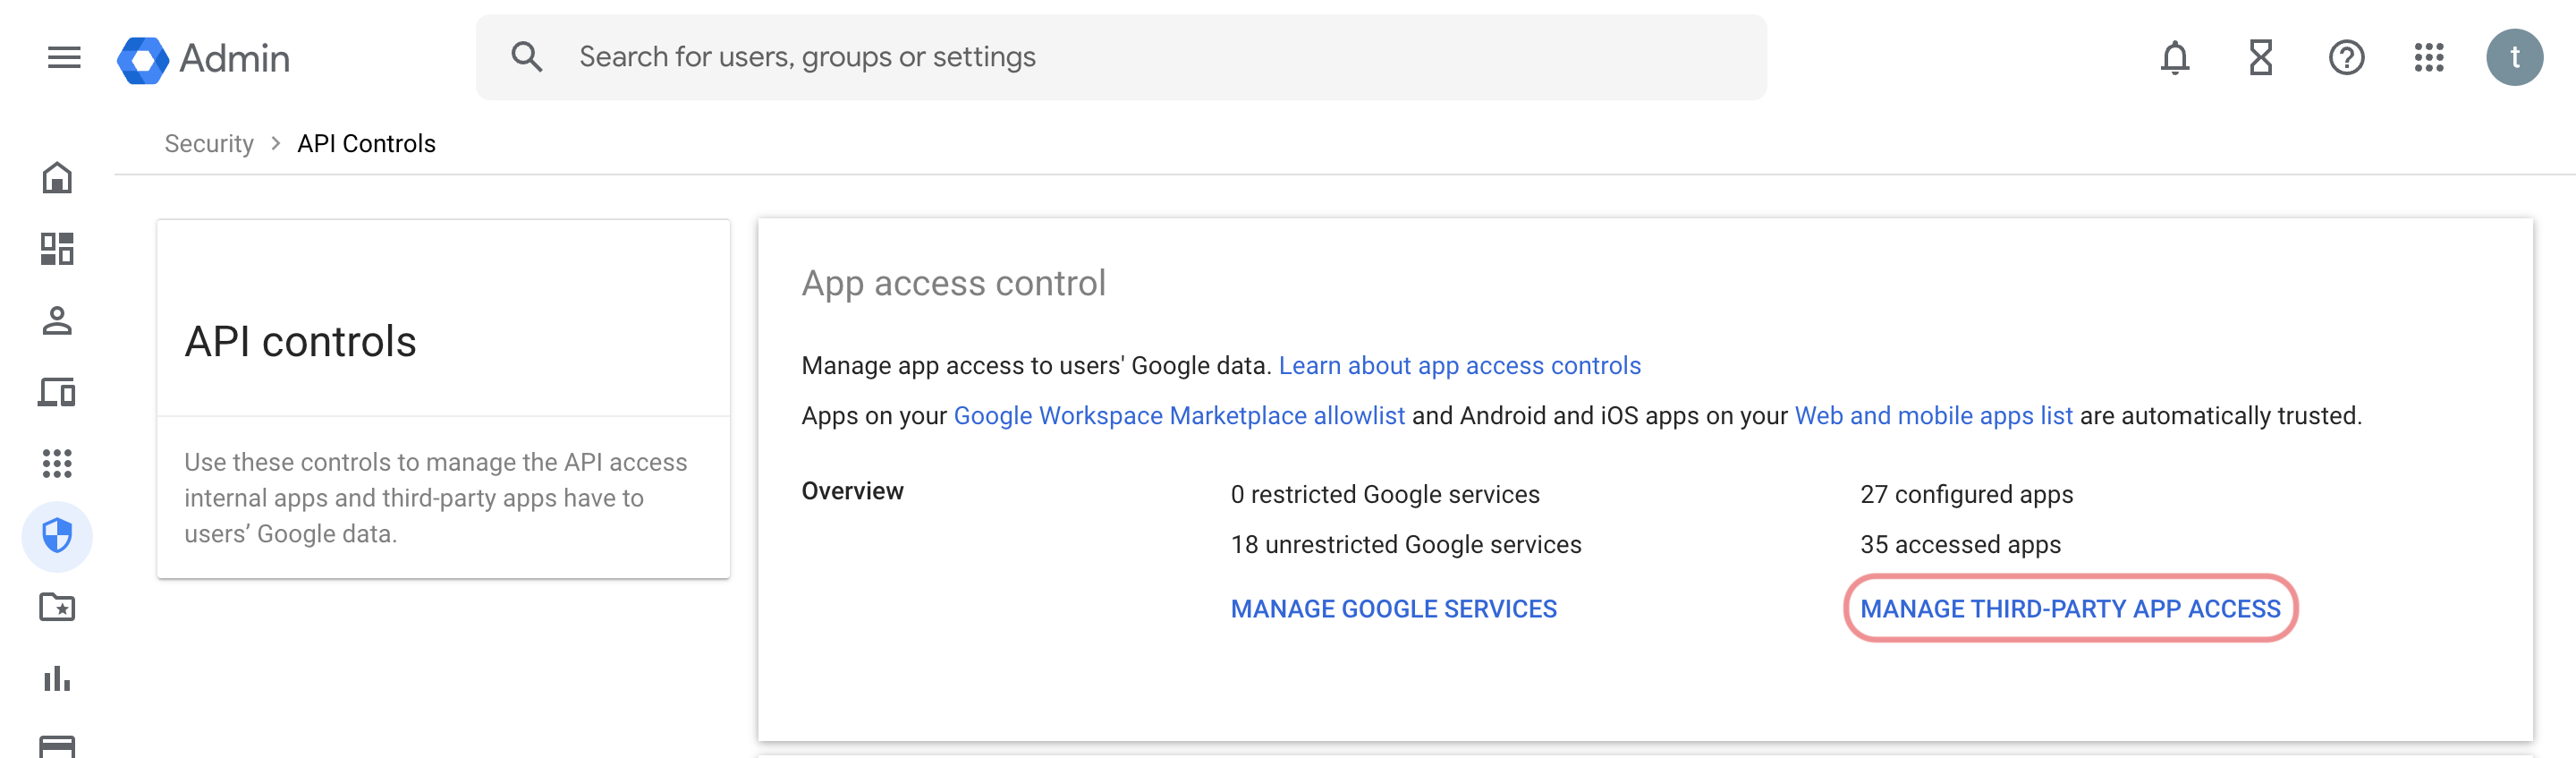Open Reporting bar chart in sidebar

(x=57, y=679)
